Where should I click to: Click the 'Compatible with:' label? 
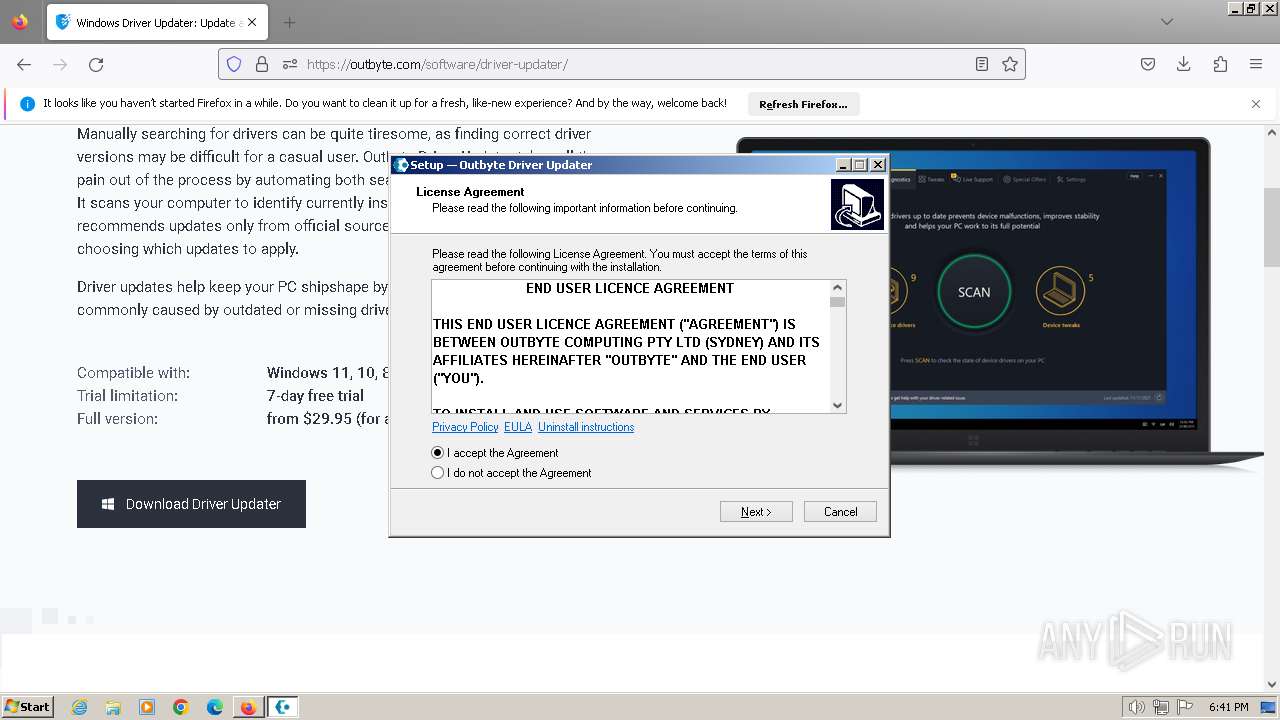point(133,373)
